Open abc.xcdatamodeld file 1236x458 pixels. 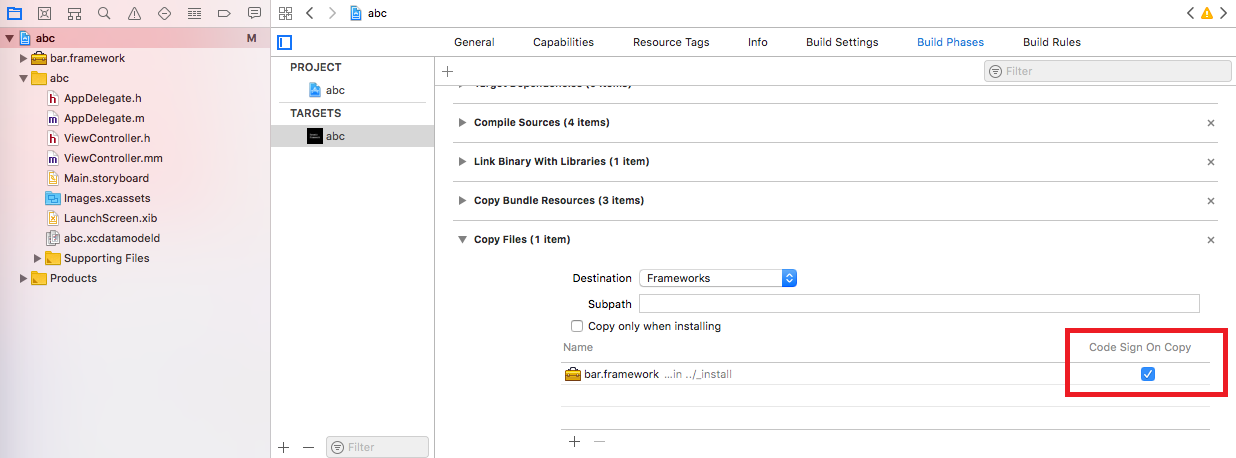pos(112,238)
